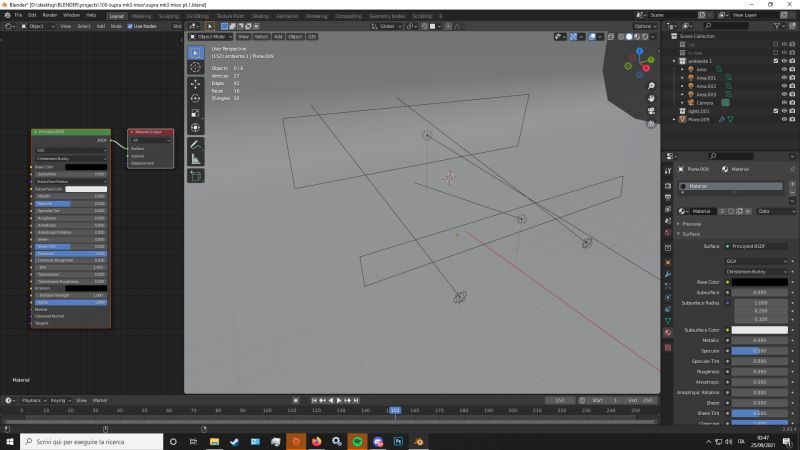Select the Cursor tool in viewport toolbar
The height and width of the screenshot is (450, 800).
point(195,67)
